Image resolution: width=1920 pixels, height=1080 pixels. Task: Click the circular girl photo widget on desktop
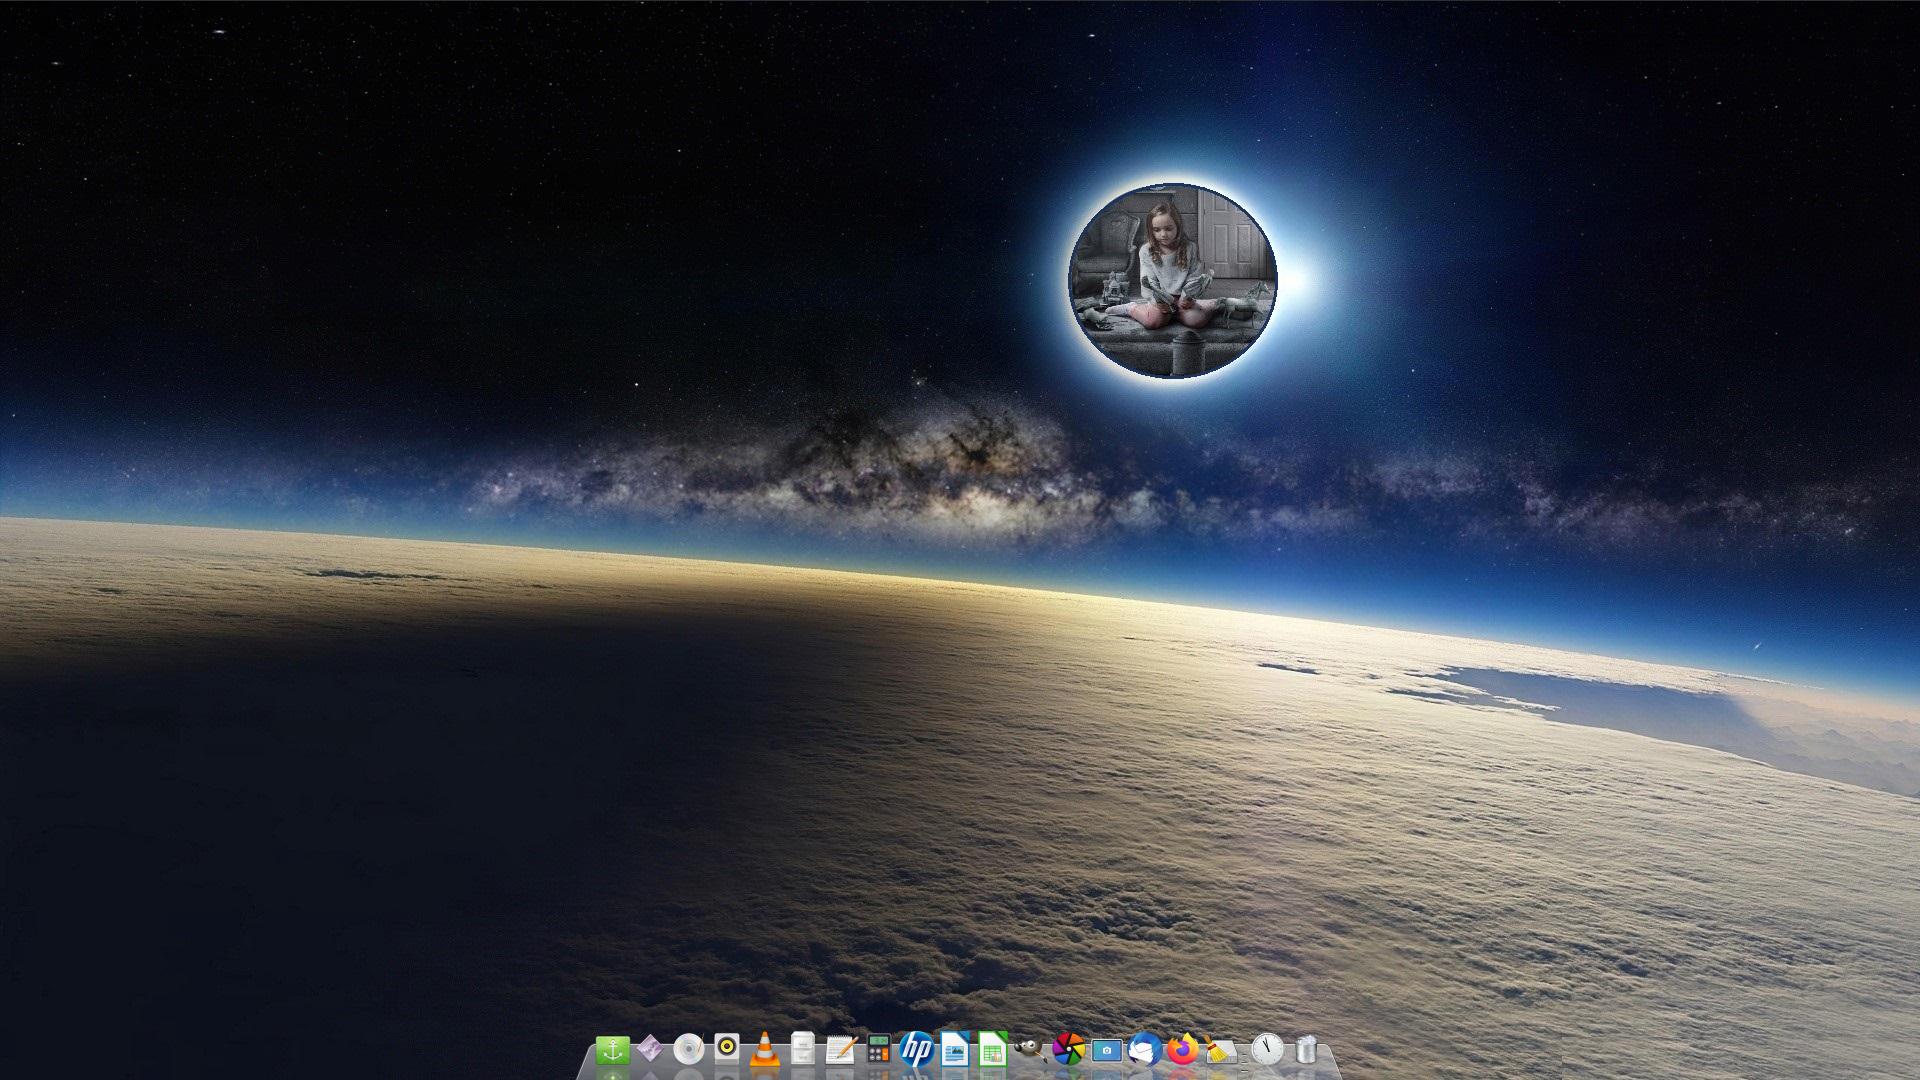1172,281
